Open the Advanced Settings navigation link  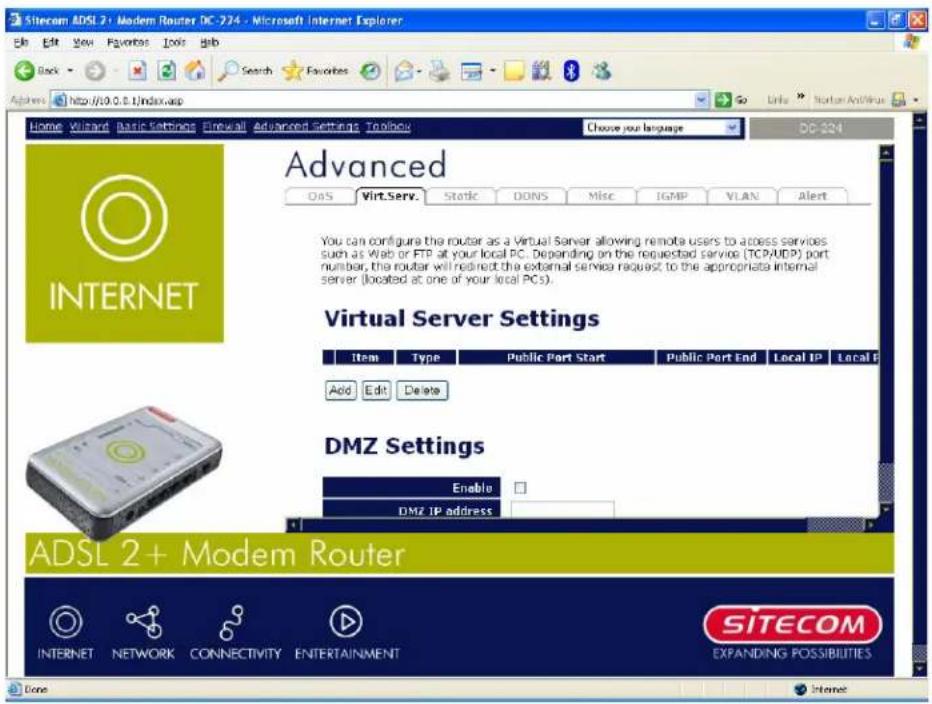point(306,127)
